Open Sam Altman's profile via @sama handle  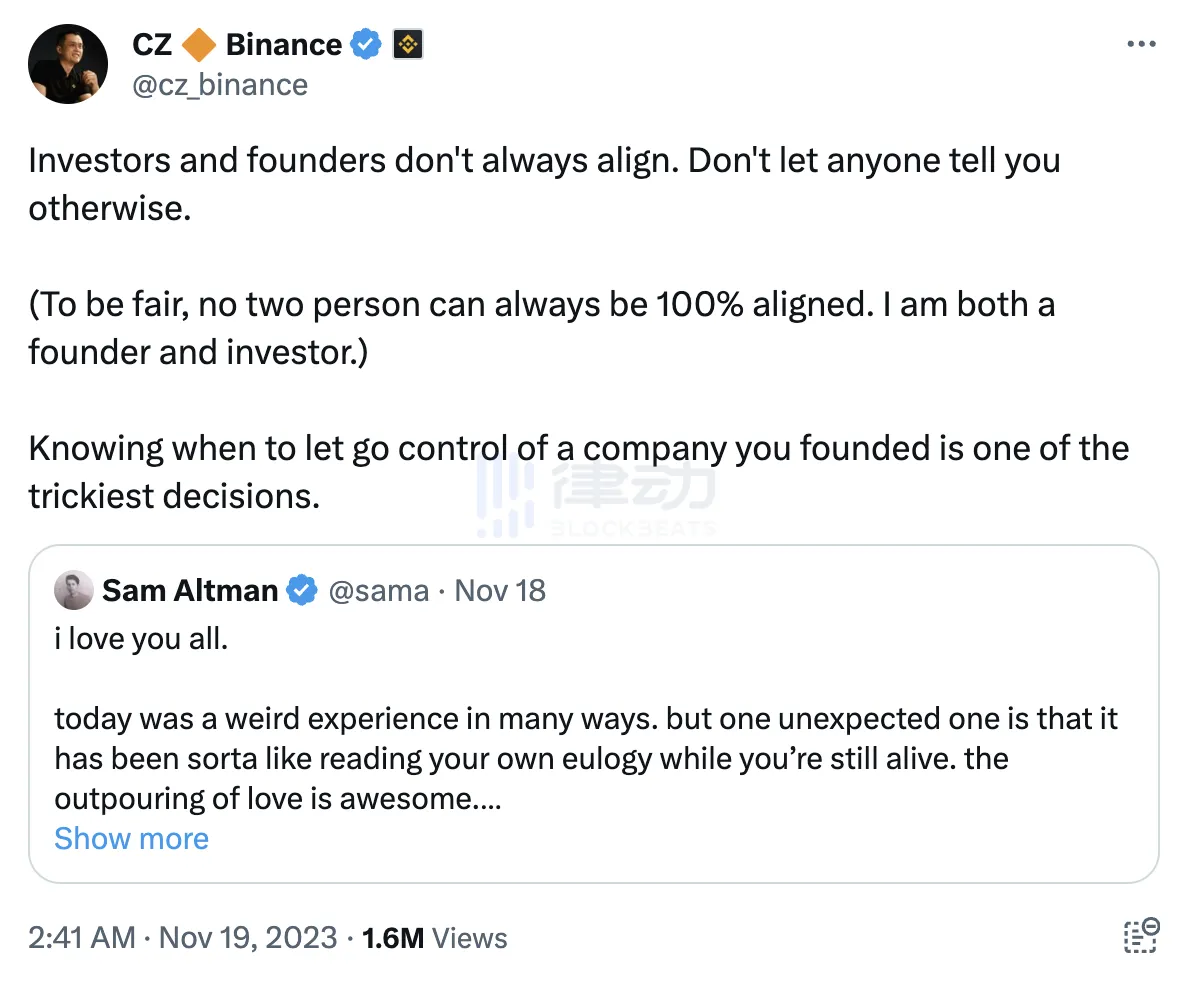click(381, 590)
